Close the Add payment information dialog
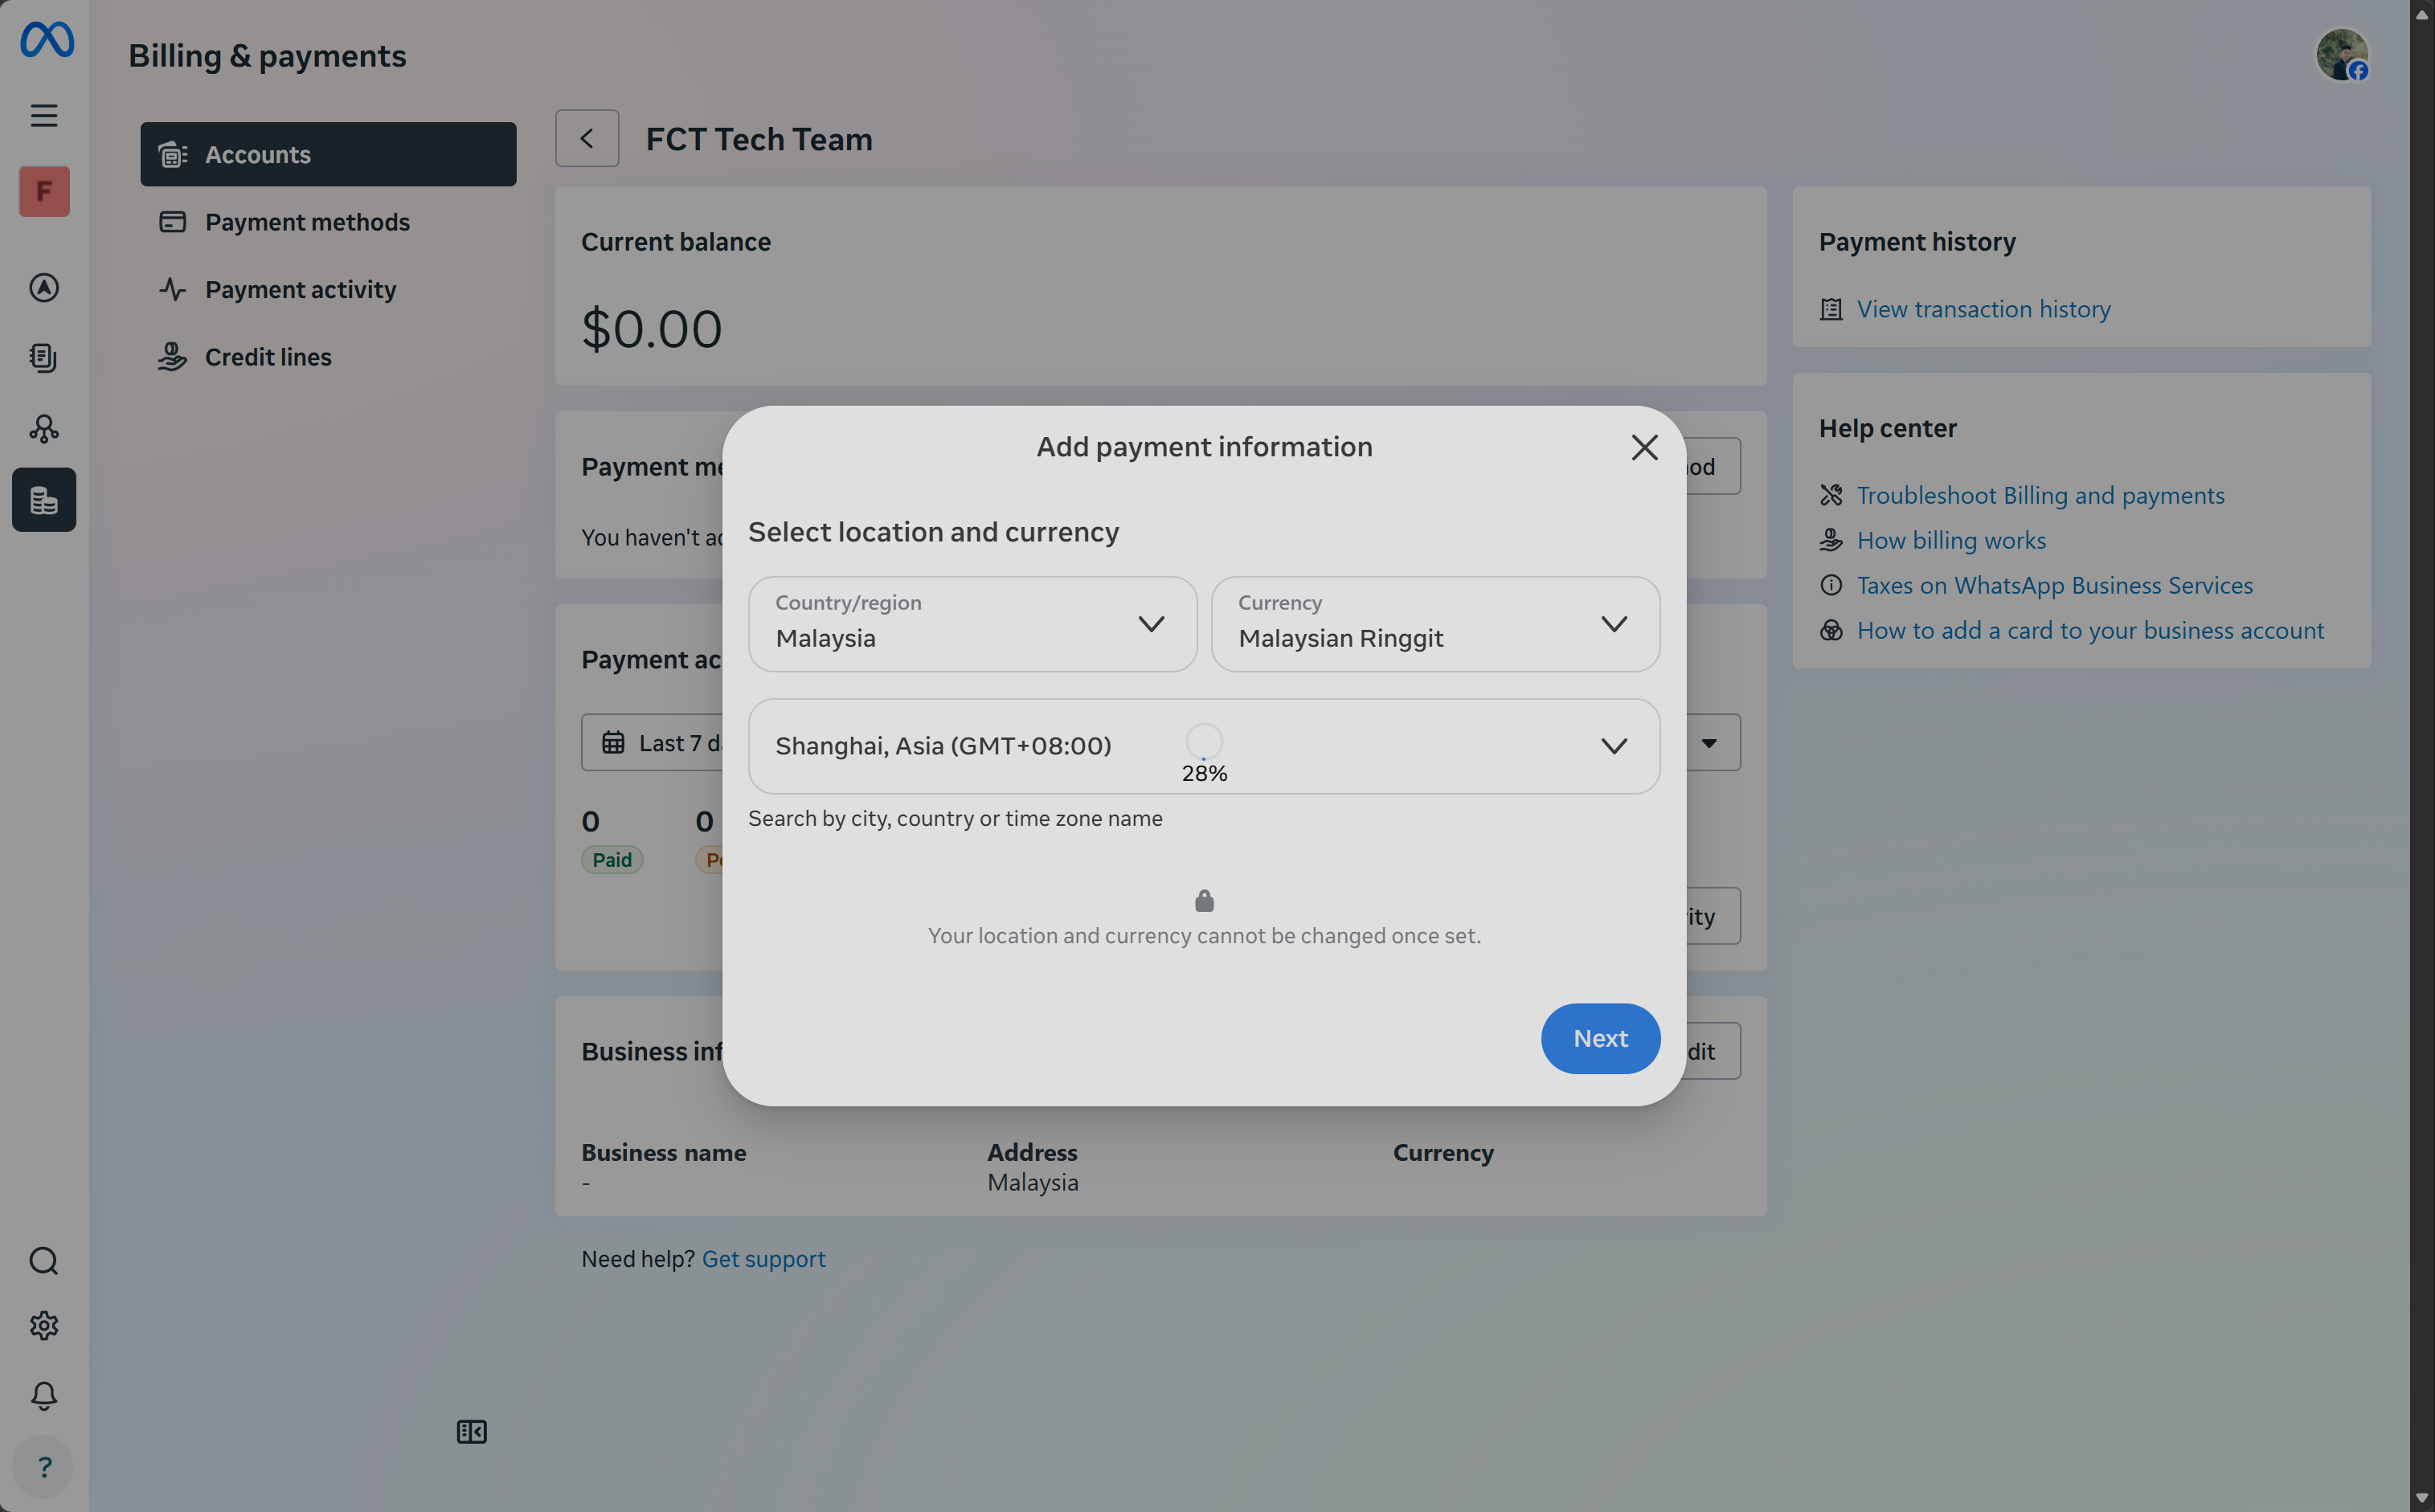The width and height of the screenshot is (2435, 1512). coord(1645,447)
